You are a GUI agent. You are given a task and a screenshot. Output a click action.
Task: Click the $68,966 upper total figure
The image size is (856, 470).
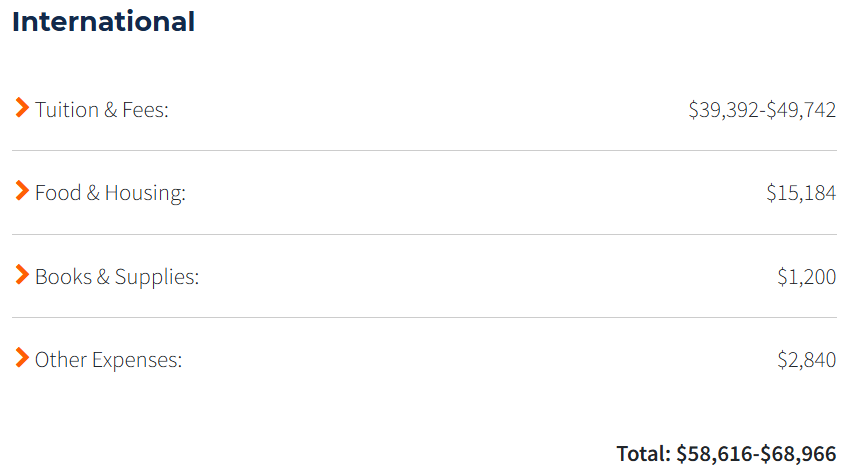798,453
